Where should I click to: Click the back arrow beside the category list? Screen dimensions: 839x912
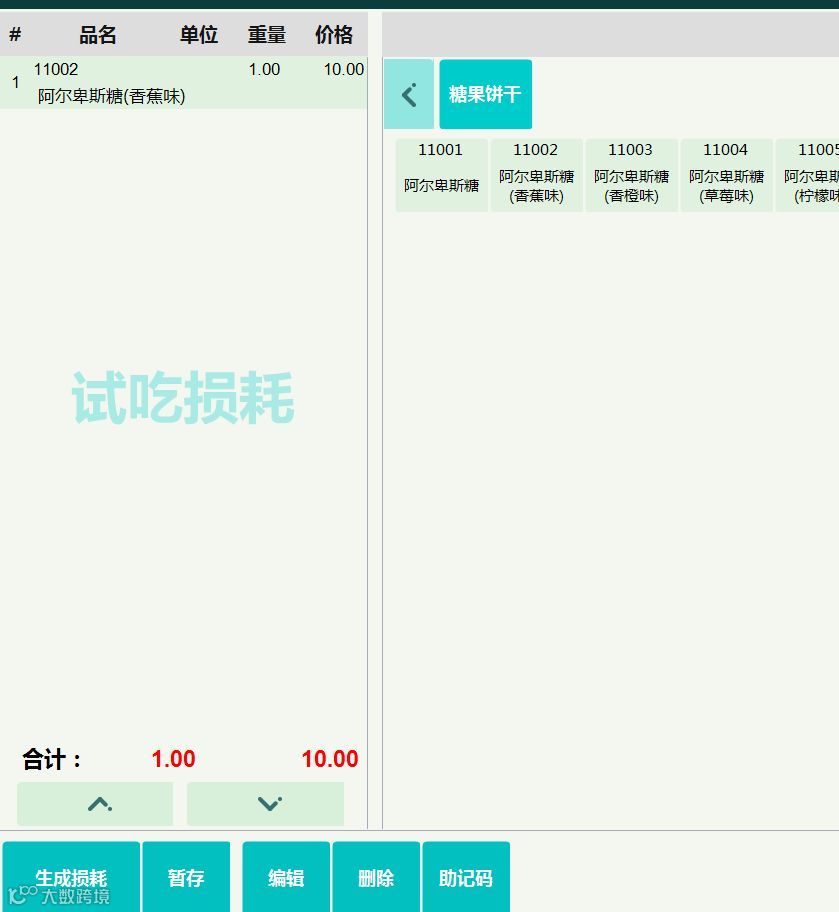[408, 94]
